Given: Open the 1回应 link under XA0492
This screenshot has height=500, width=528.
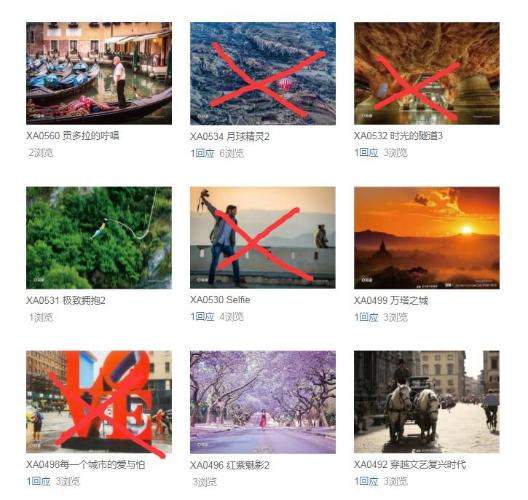Looking at the screenshot, I should [366, 481].
